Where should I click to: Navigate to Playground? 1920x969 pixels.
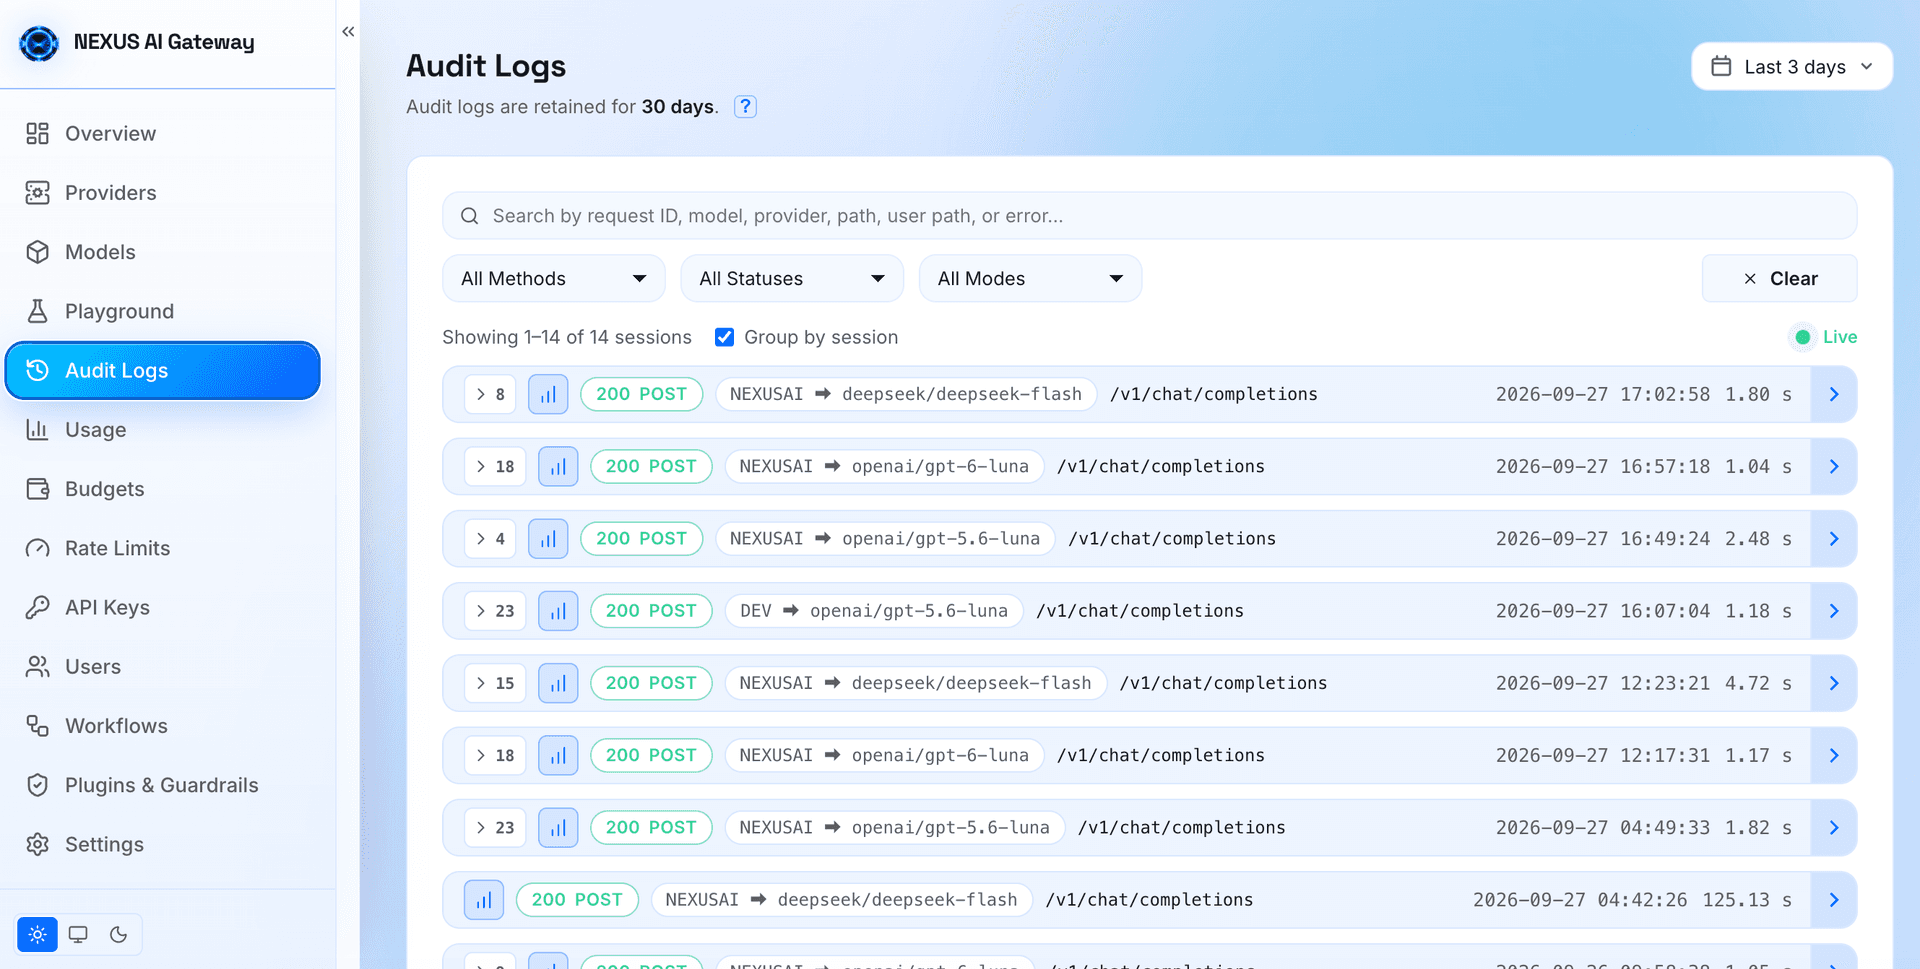coord(163,311)
